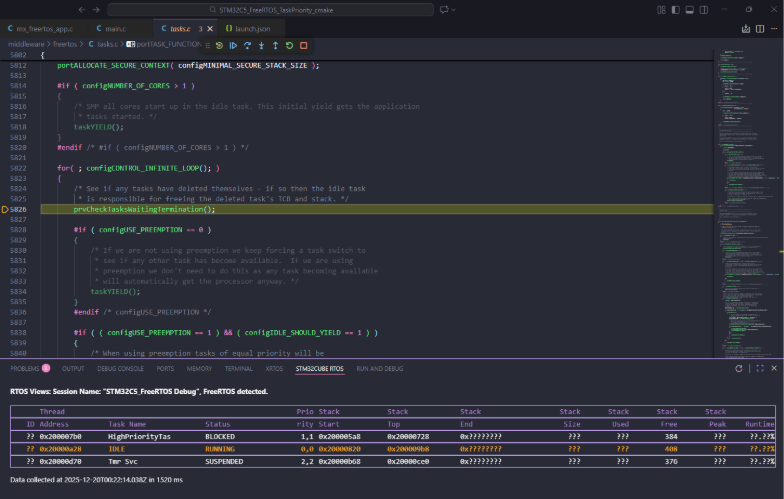Refresh the STM32Cube RTOS view
784x499 pixels.
pyautogui.click(x=740, y=369)
